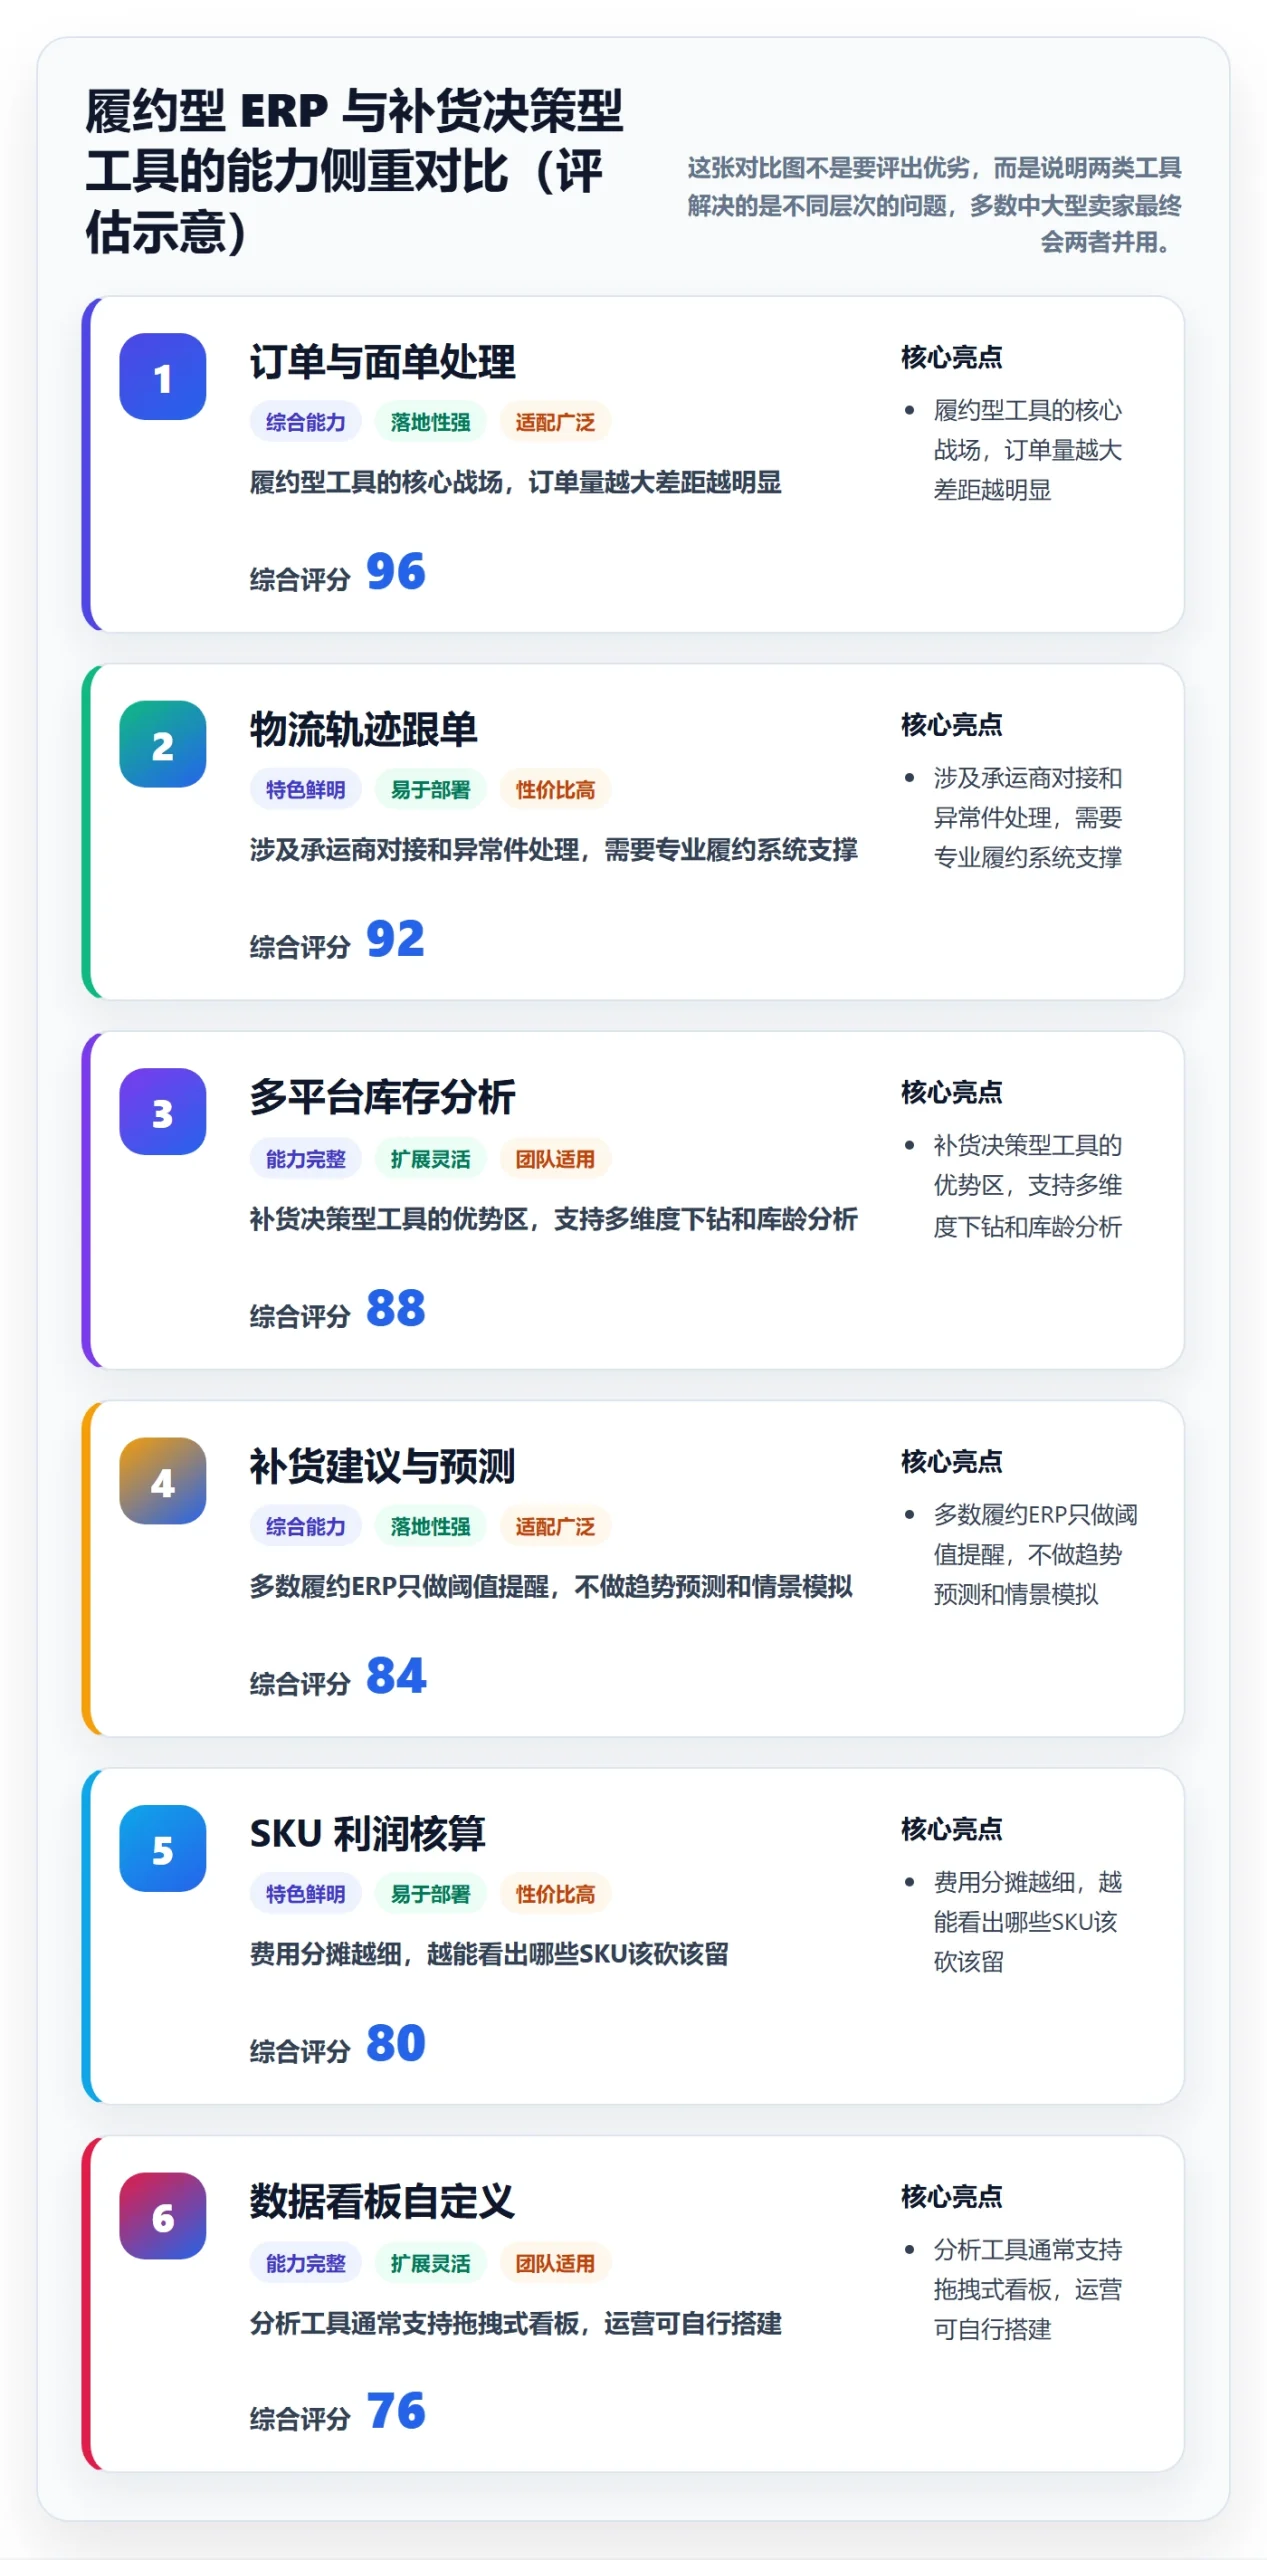The width and height of the screenshot is (1267, 2560).
Task: Click 核心亮点 heading in 物流轨迹跟单 card
Action: click(951, 725)
